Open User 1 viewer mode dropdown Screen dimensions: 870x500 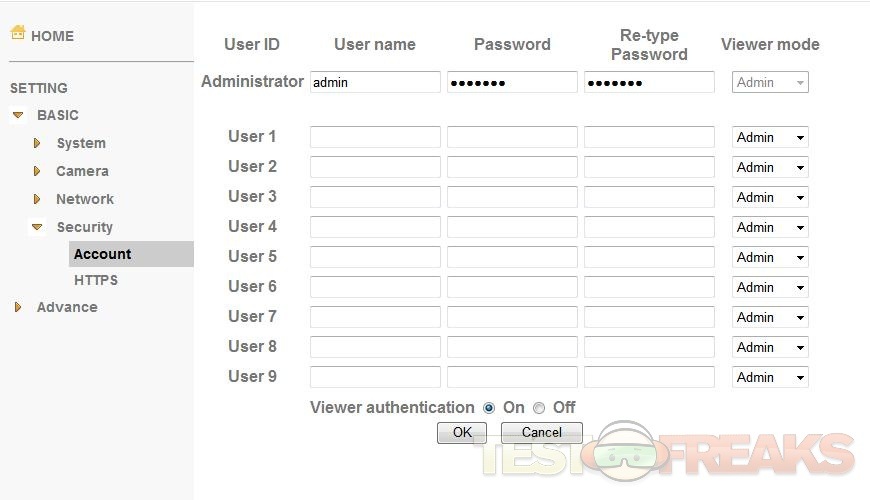point(770,138)
